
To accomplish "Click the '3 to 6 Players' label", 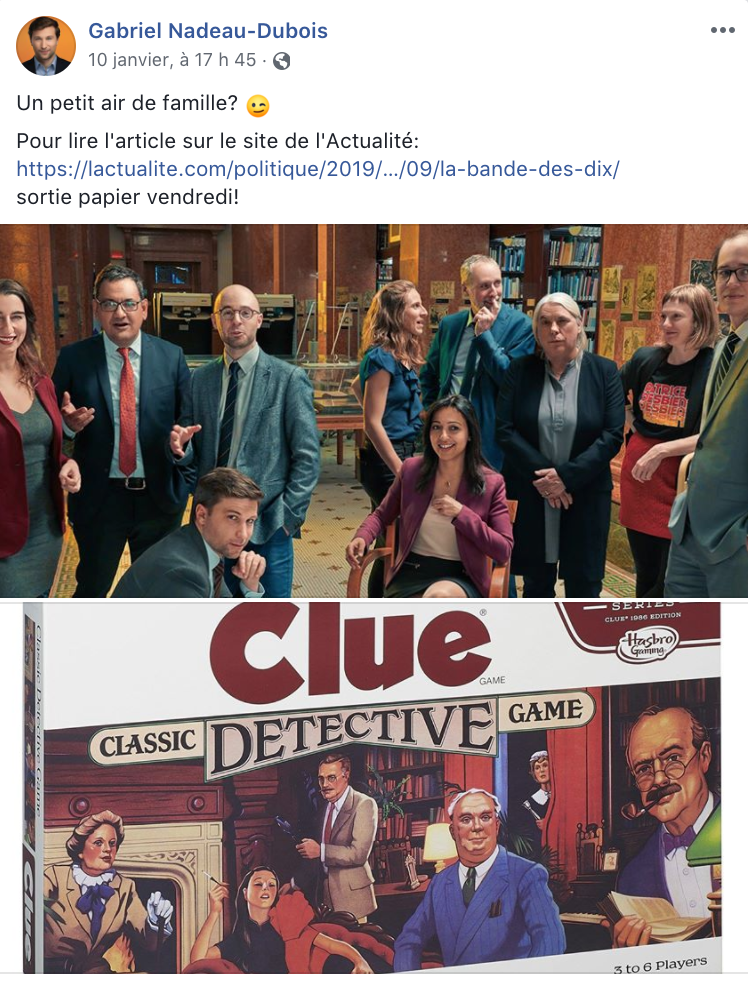I will coord(660,964).
